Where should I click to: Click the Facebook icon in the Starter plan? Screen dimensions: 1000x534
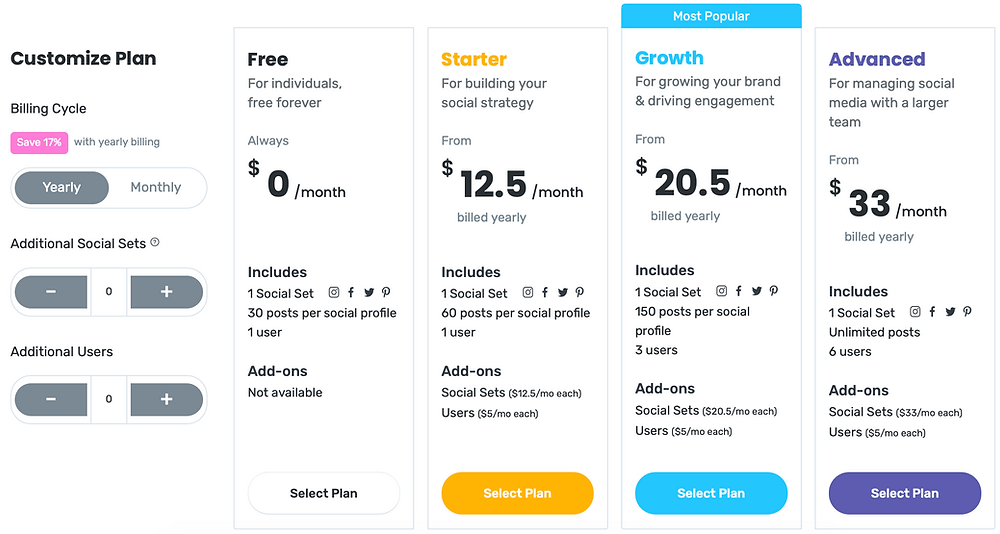tap(545, 292)
